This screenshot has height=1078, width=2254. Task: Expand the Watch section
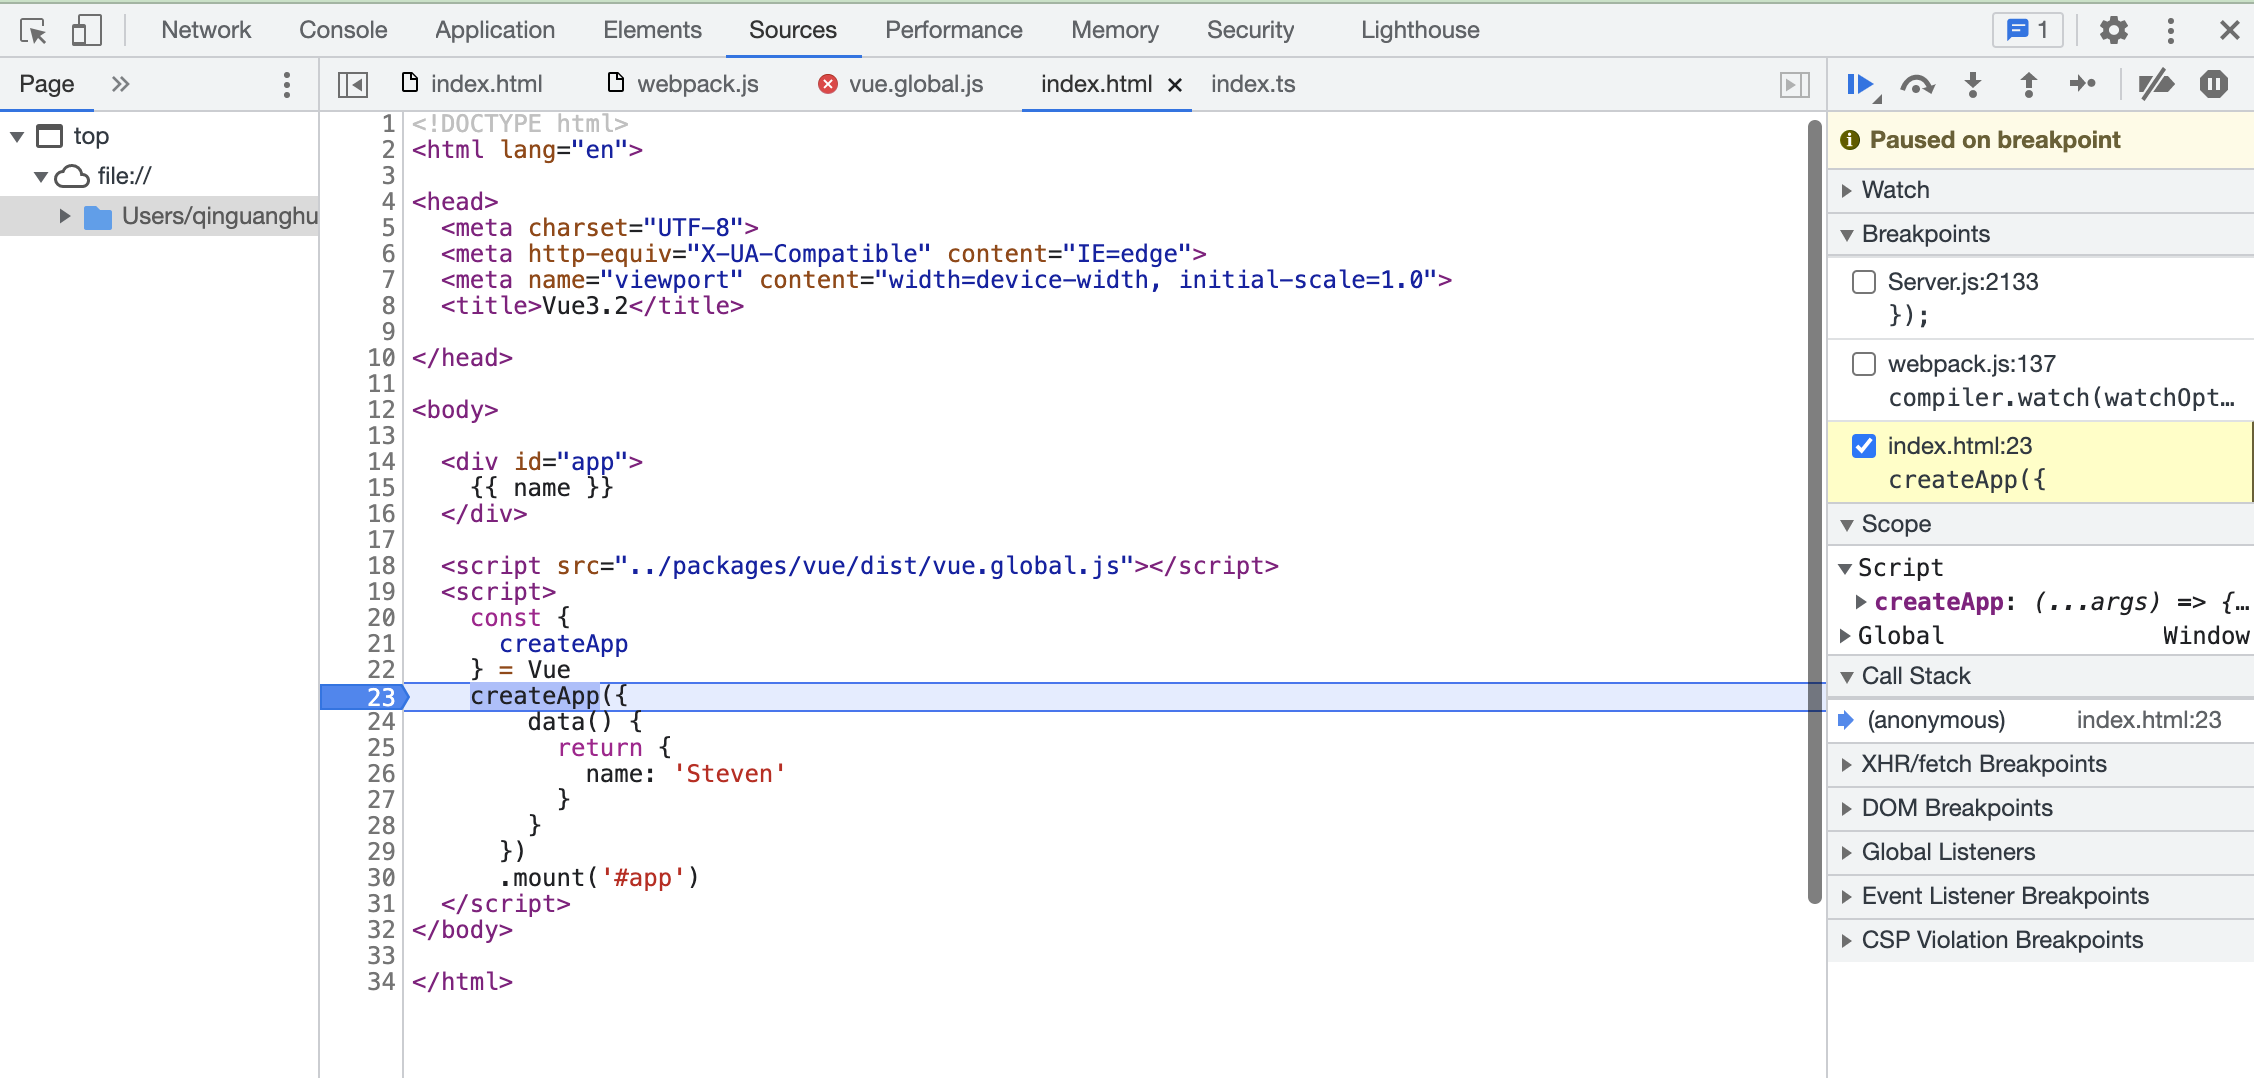pyautogui.click(x=1847, y=190)
